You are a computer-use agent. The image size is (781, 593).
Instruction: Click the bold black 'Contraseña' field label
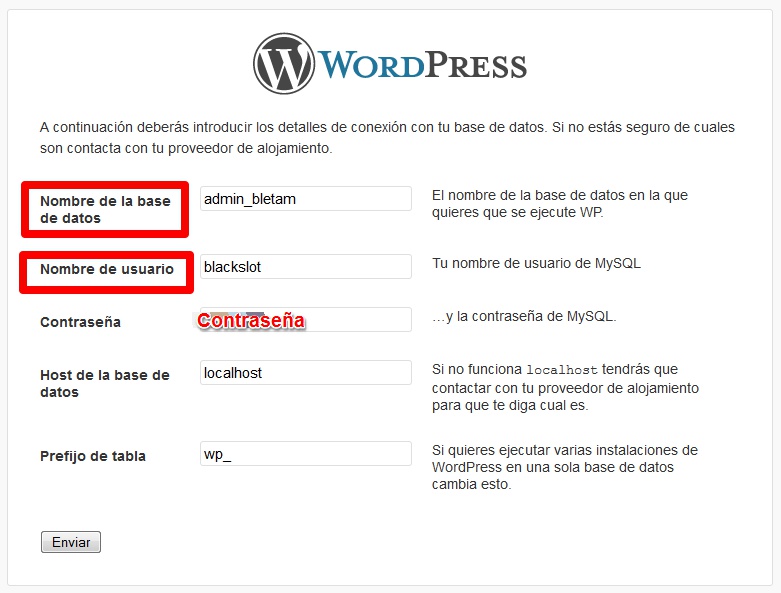pos(80,322)
